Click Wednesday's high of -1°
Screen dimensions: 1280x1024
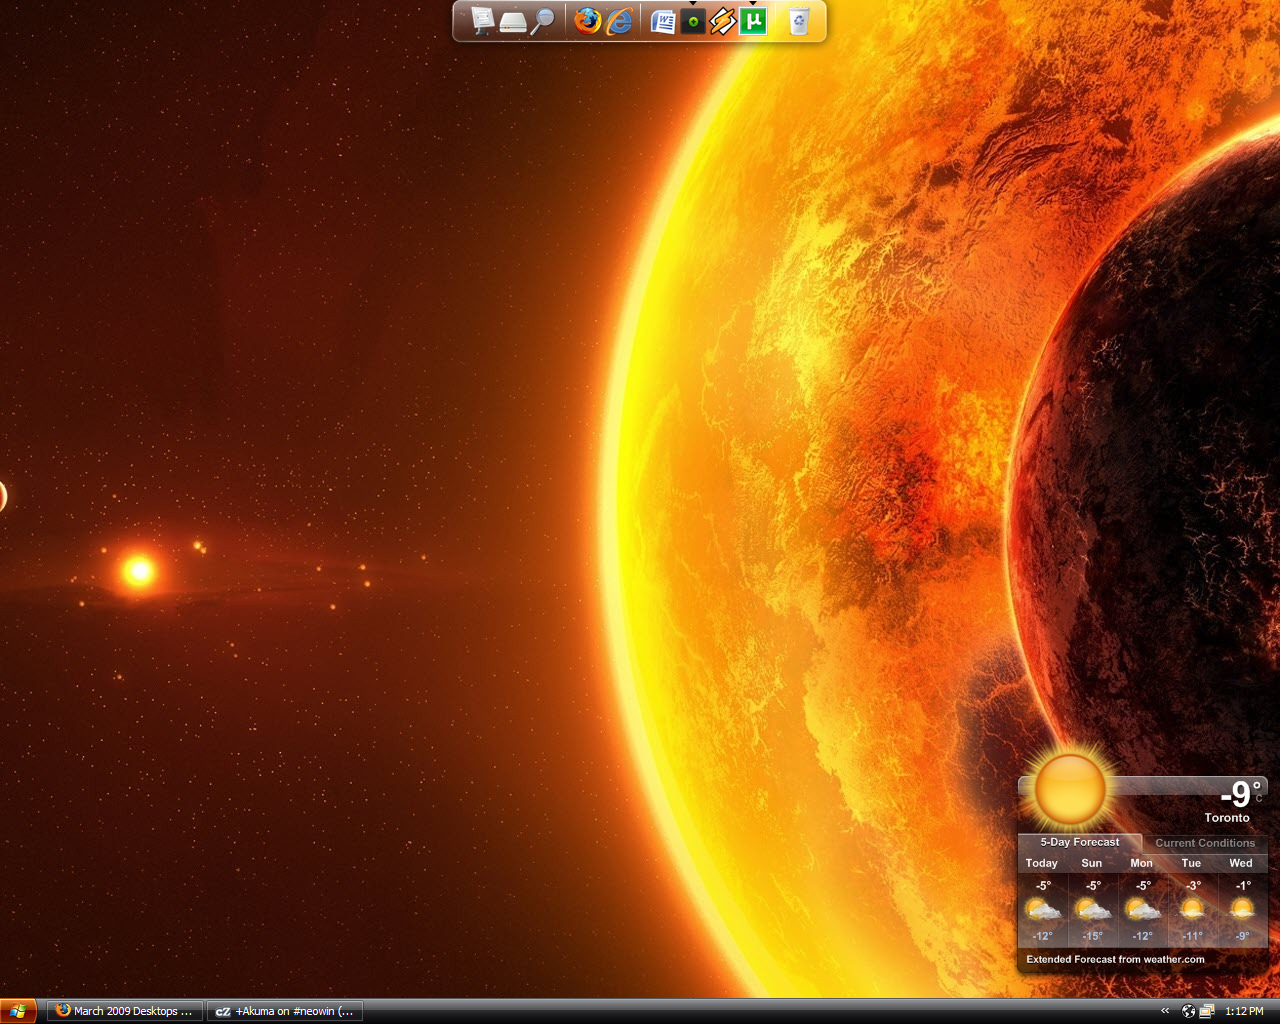1243,885
